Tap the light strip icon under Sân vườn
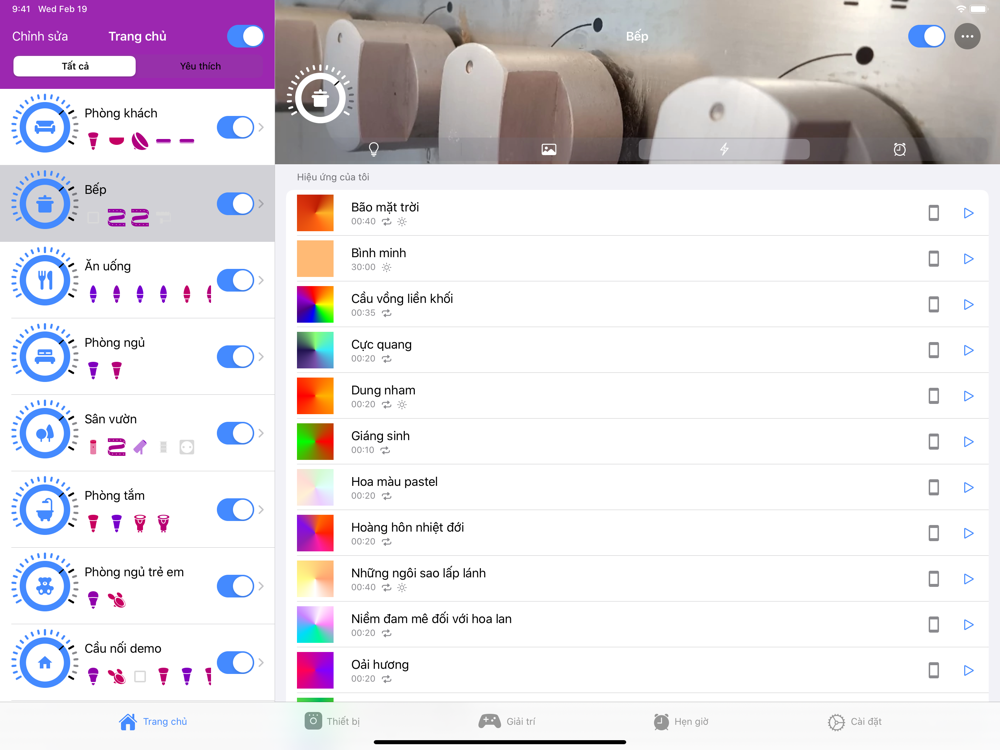This screenshot has width=1000, height=750. (x=116, y=447)
